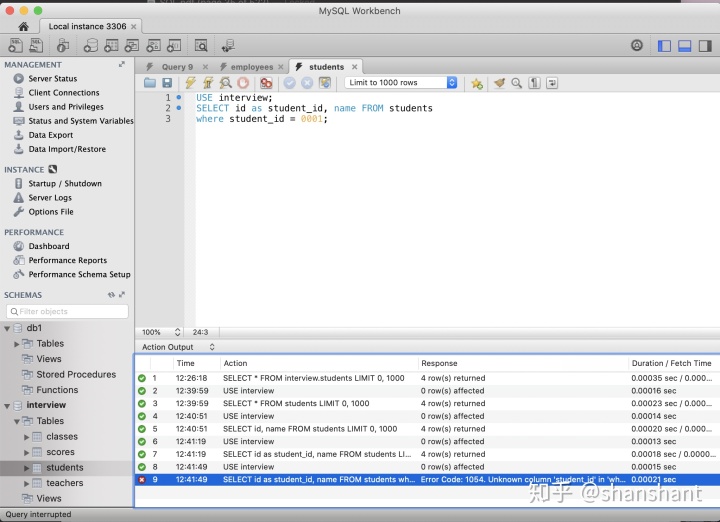Create new view toolbar icon

coord(132,45)
